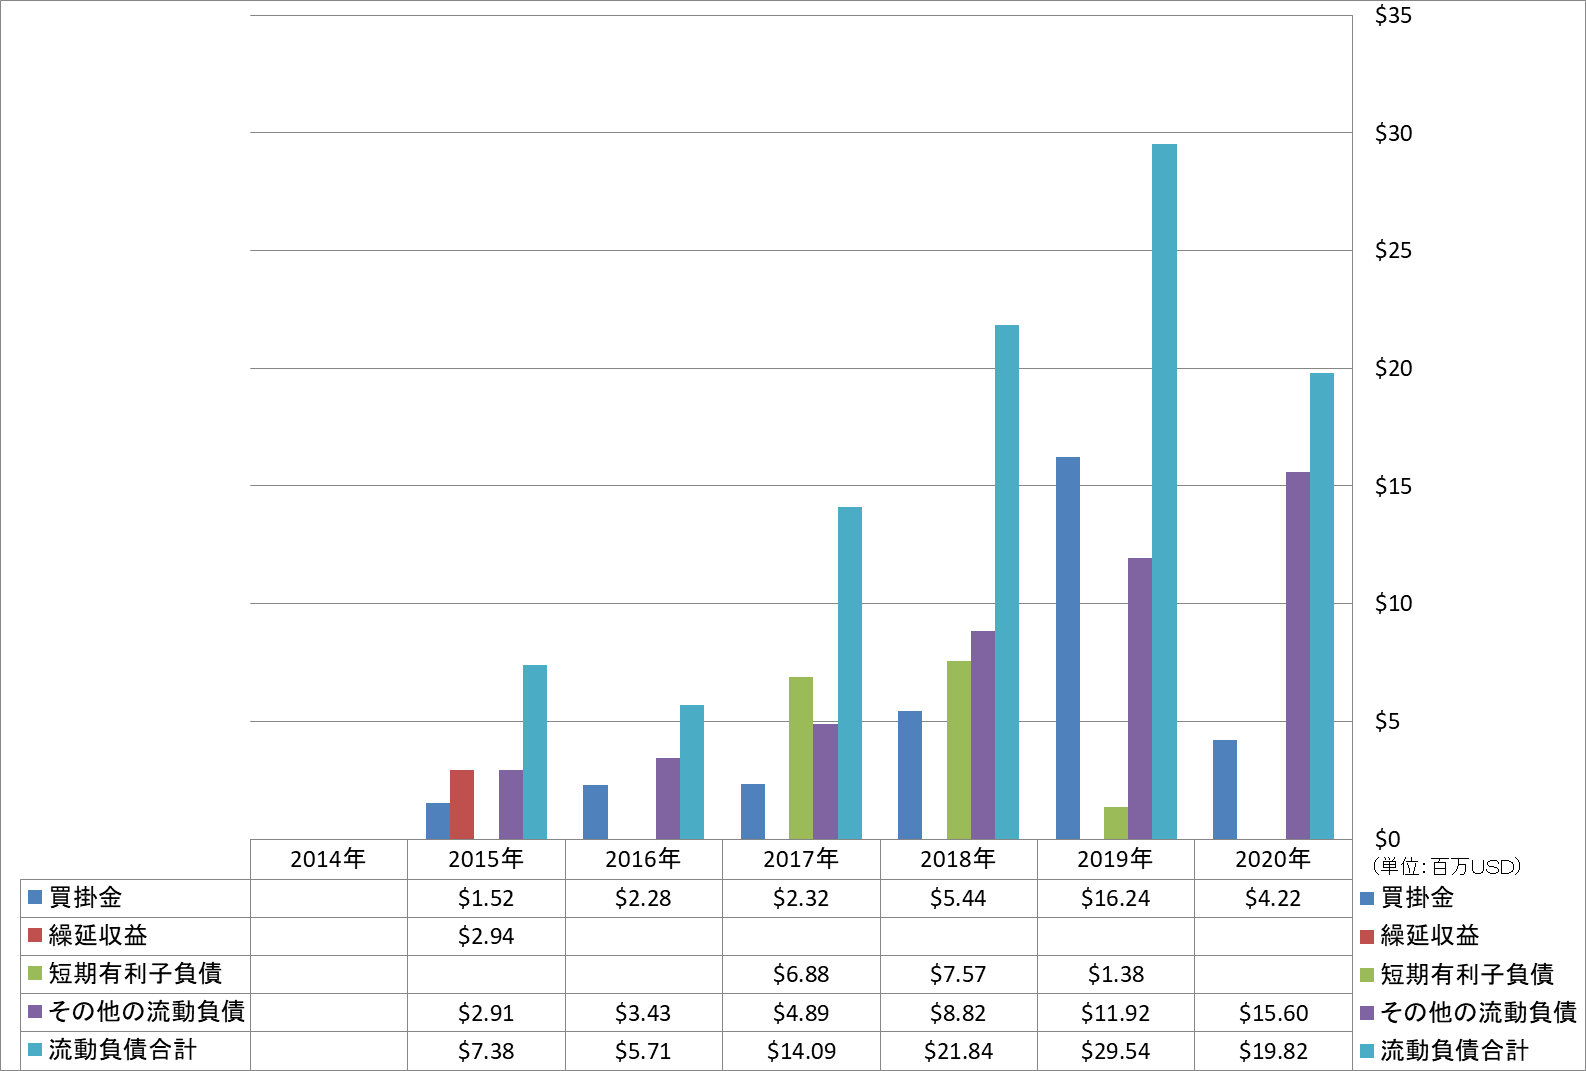Select the $14.09 total liabilities cell
Screen dimensions: 1586x1071
click(801, 1051)
